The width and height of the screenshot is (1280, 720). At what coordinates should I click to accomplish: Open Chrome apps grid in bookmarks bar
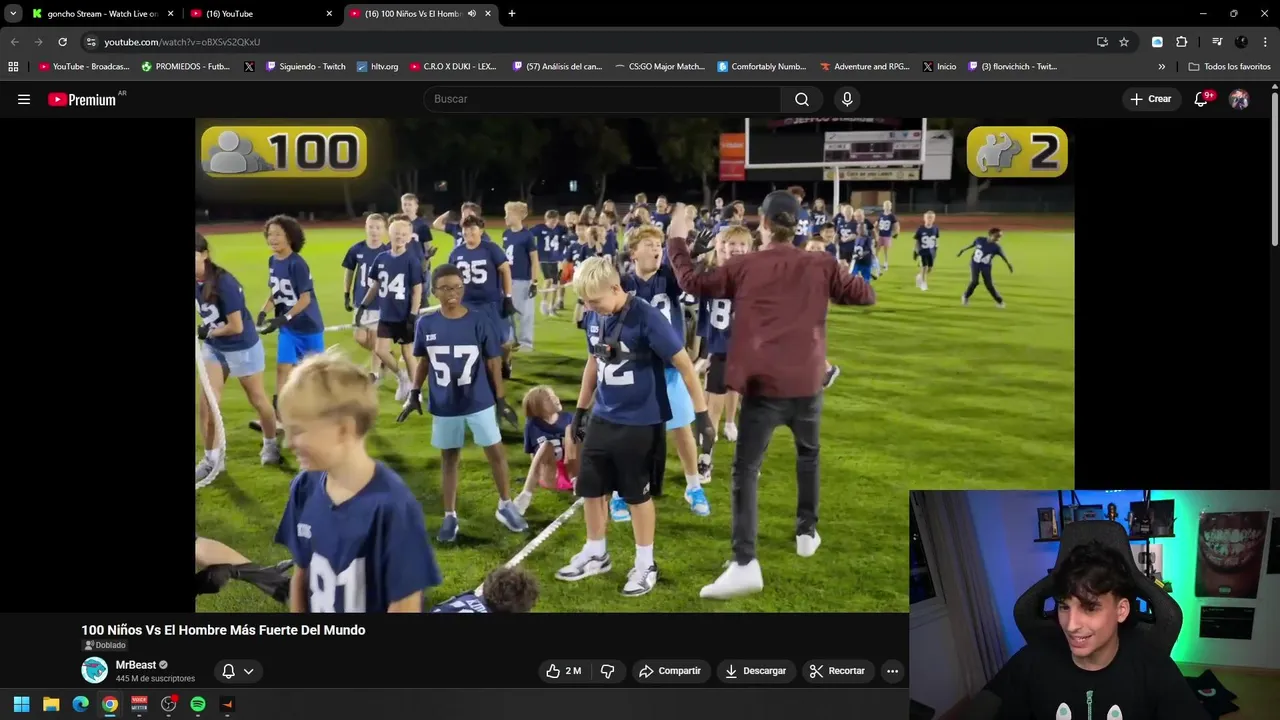[13, 67]
